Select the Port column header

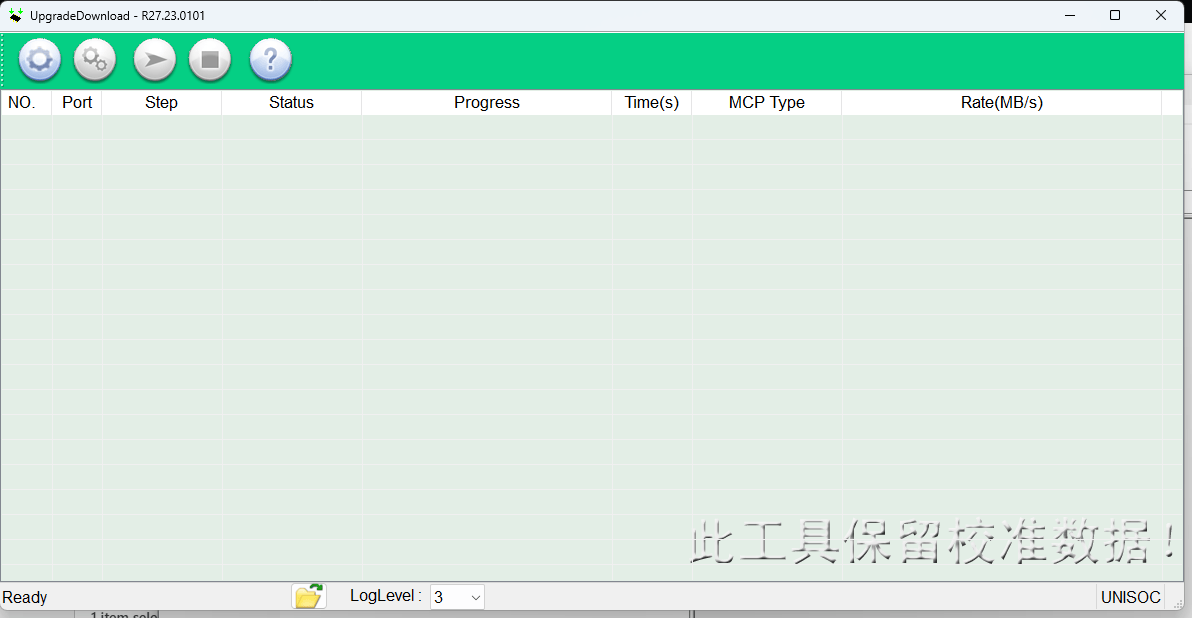(77, 102)
